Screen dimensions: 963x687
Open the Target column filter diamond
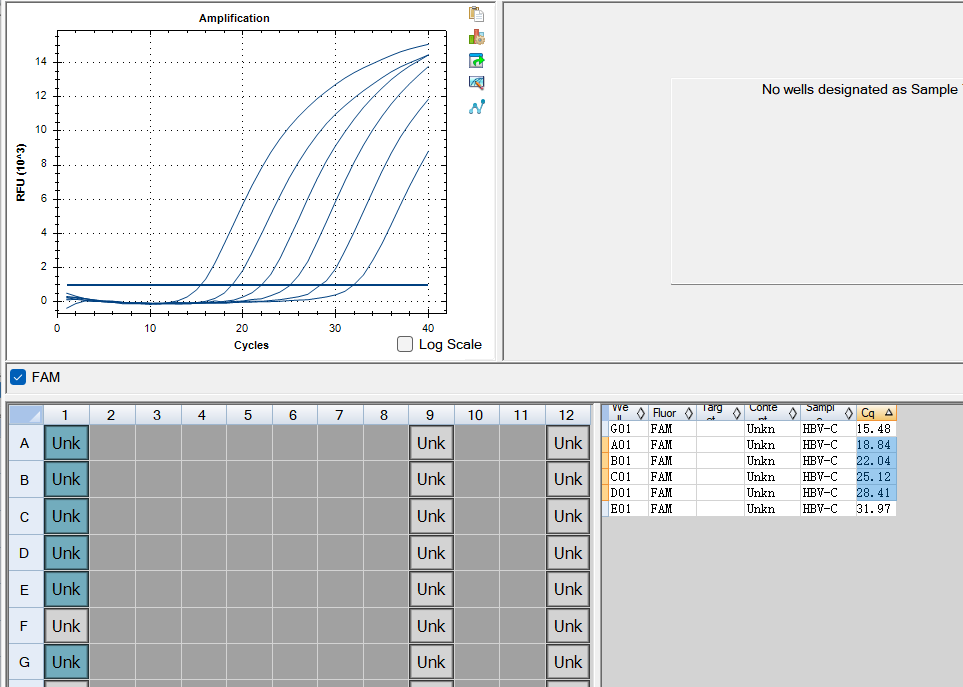(x=736, y=413)
